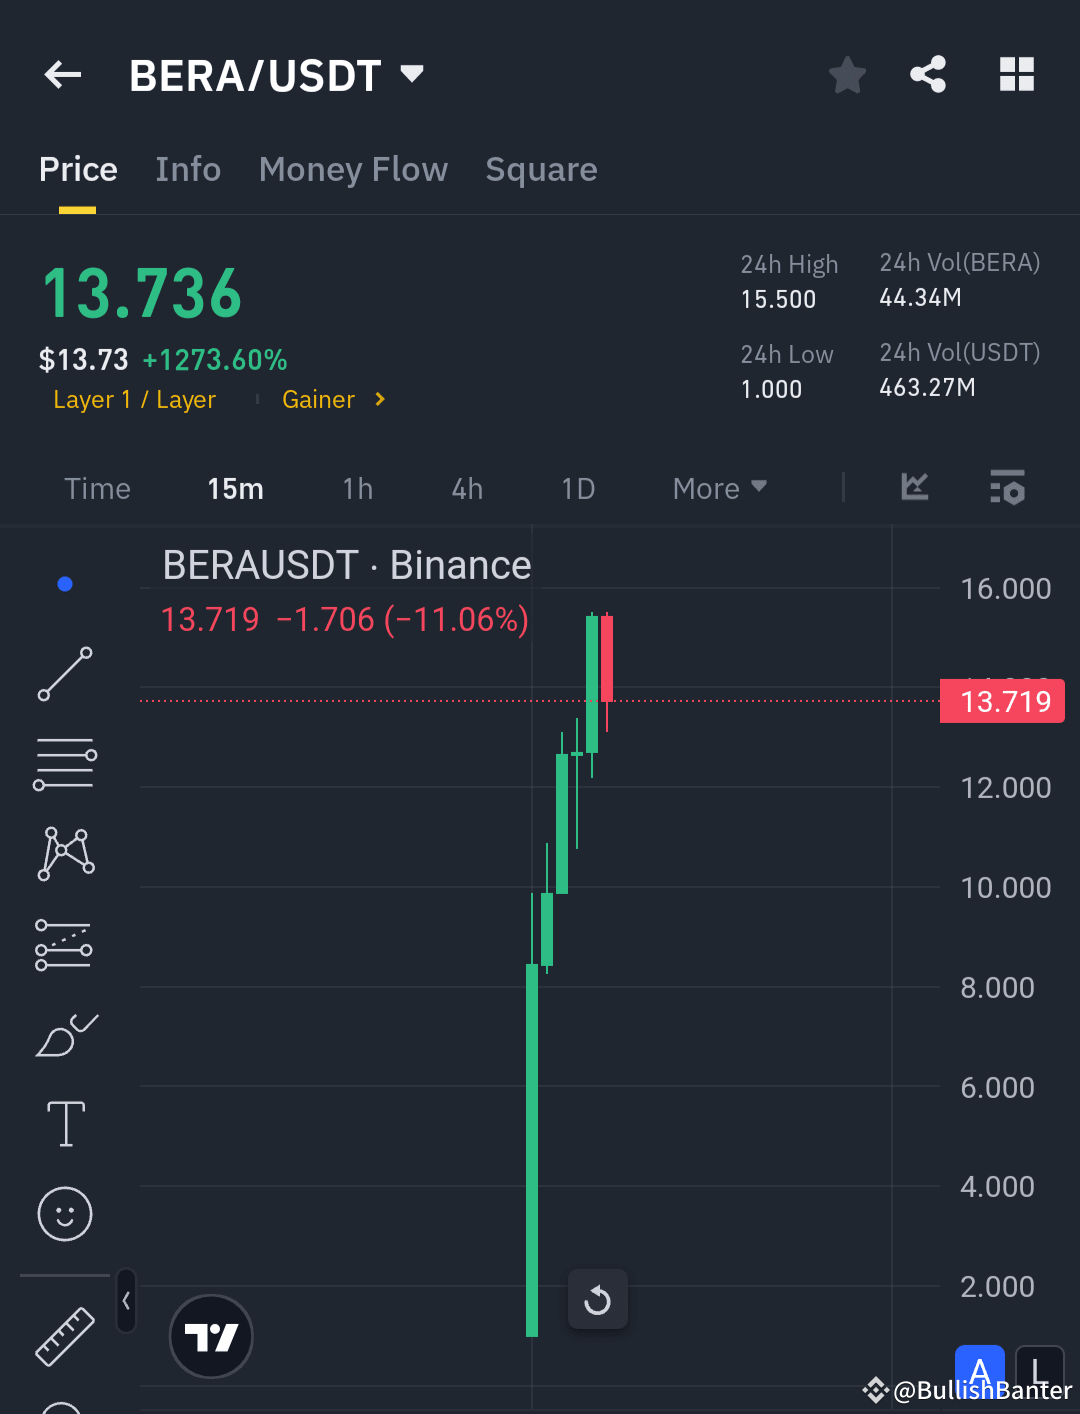Toggle the crosshair pointer dot
This screenshot has width=1080, height=1414.
(64, 583)
